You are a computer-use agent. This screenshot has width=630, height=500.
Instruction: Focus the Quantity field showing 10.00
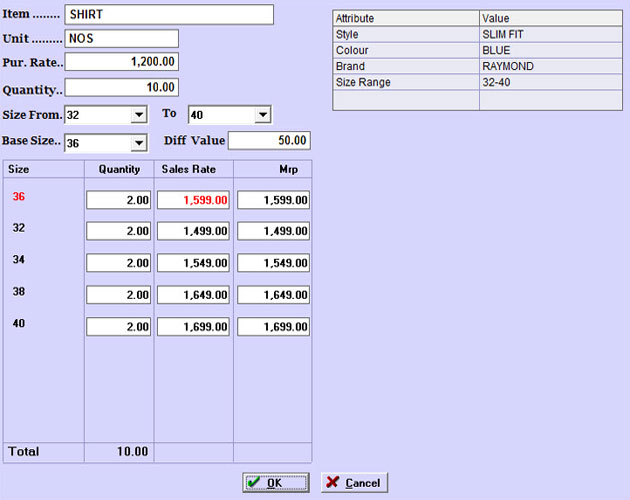121,87
